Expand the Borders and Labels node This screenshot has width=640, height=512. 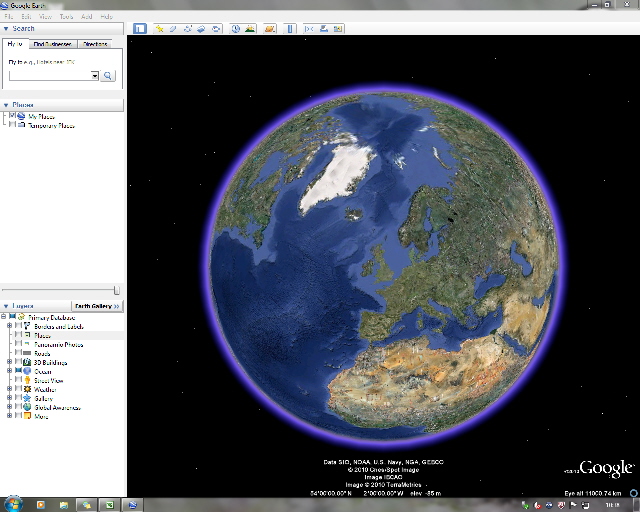9,326
